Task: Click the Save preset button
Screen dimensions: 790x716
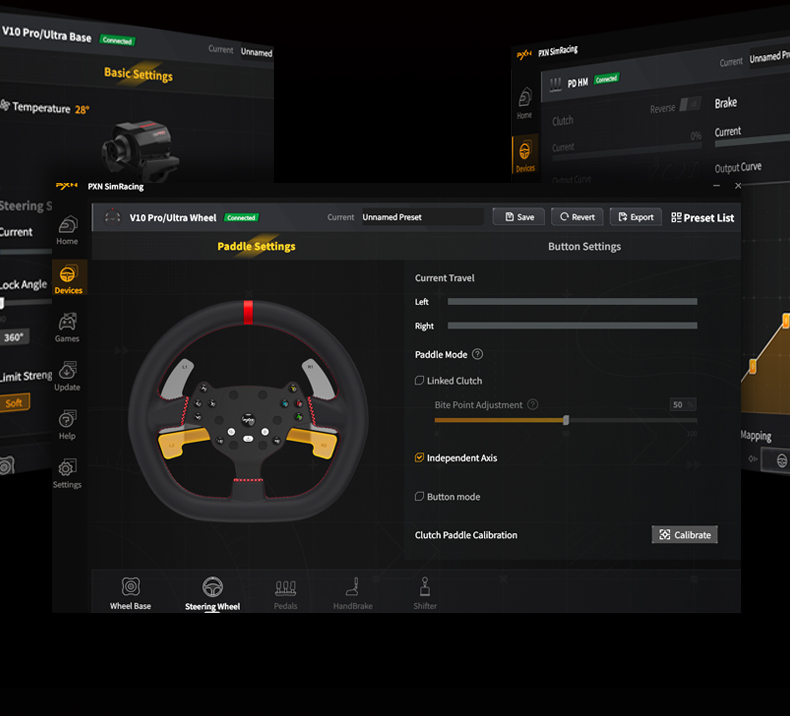Action: pyautogui.click(x=518, y=217)
